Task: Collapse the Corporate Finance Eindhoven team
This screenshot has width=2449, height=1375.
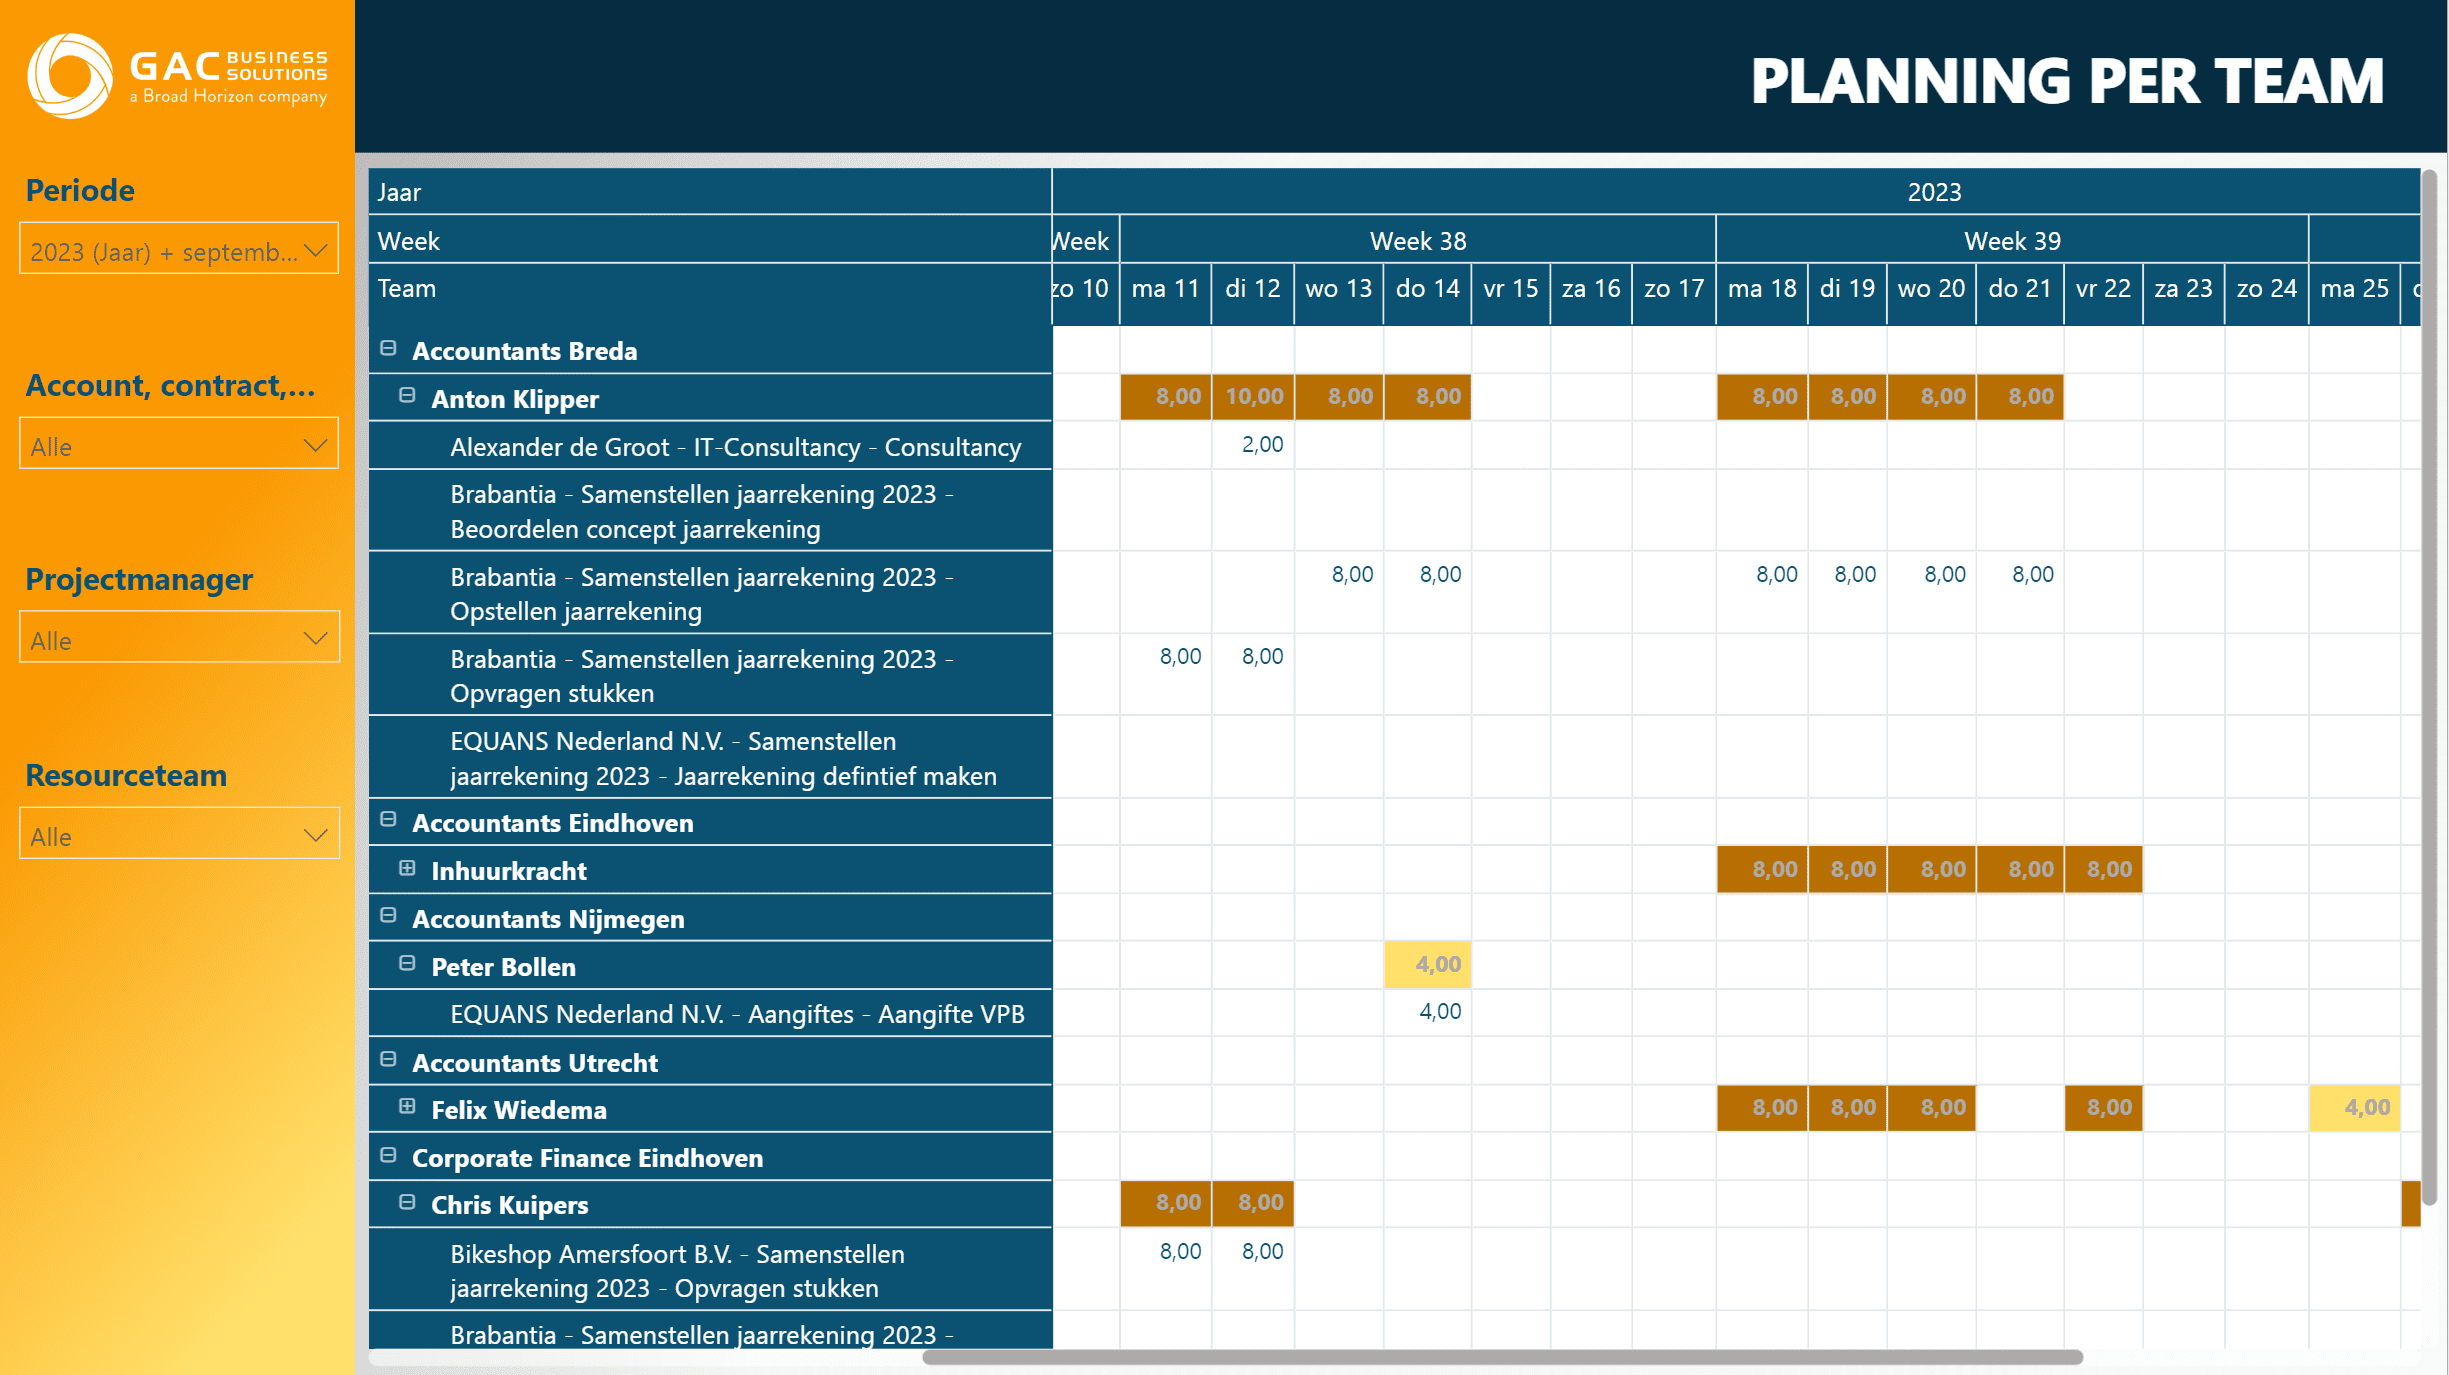Action: click(x=389, y=1156)
